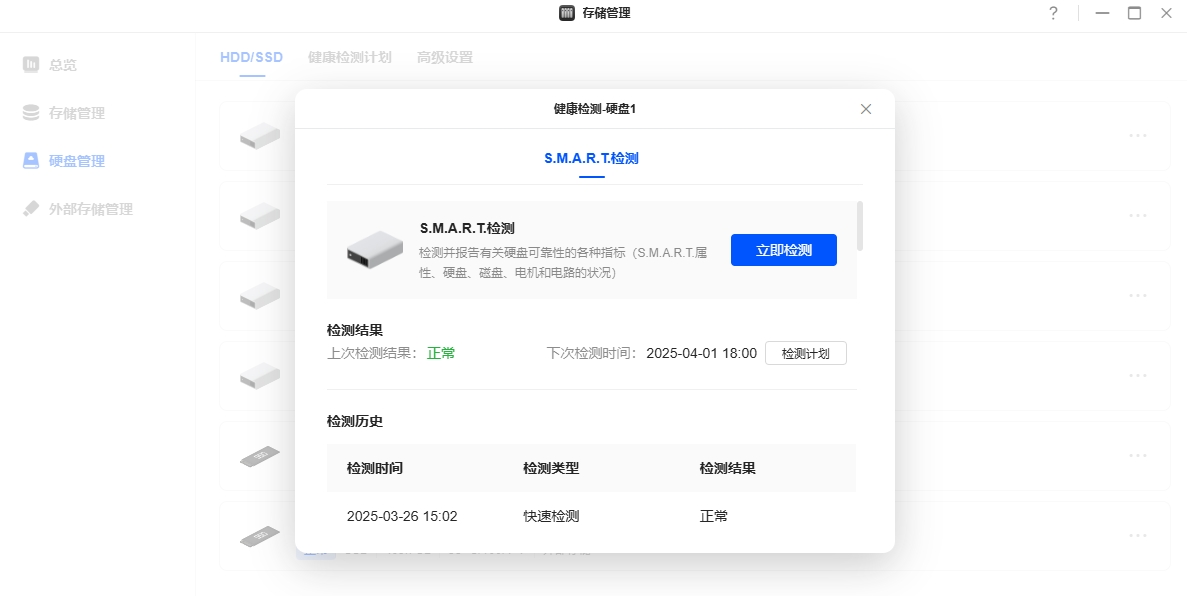Click the help question mark icon
This screenshot has height=596, width=1187.
(x=1053, y=13)
